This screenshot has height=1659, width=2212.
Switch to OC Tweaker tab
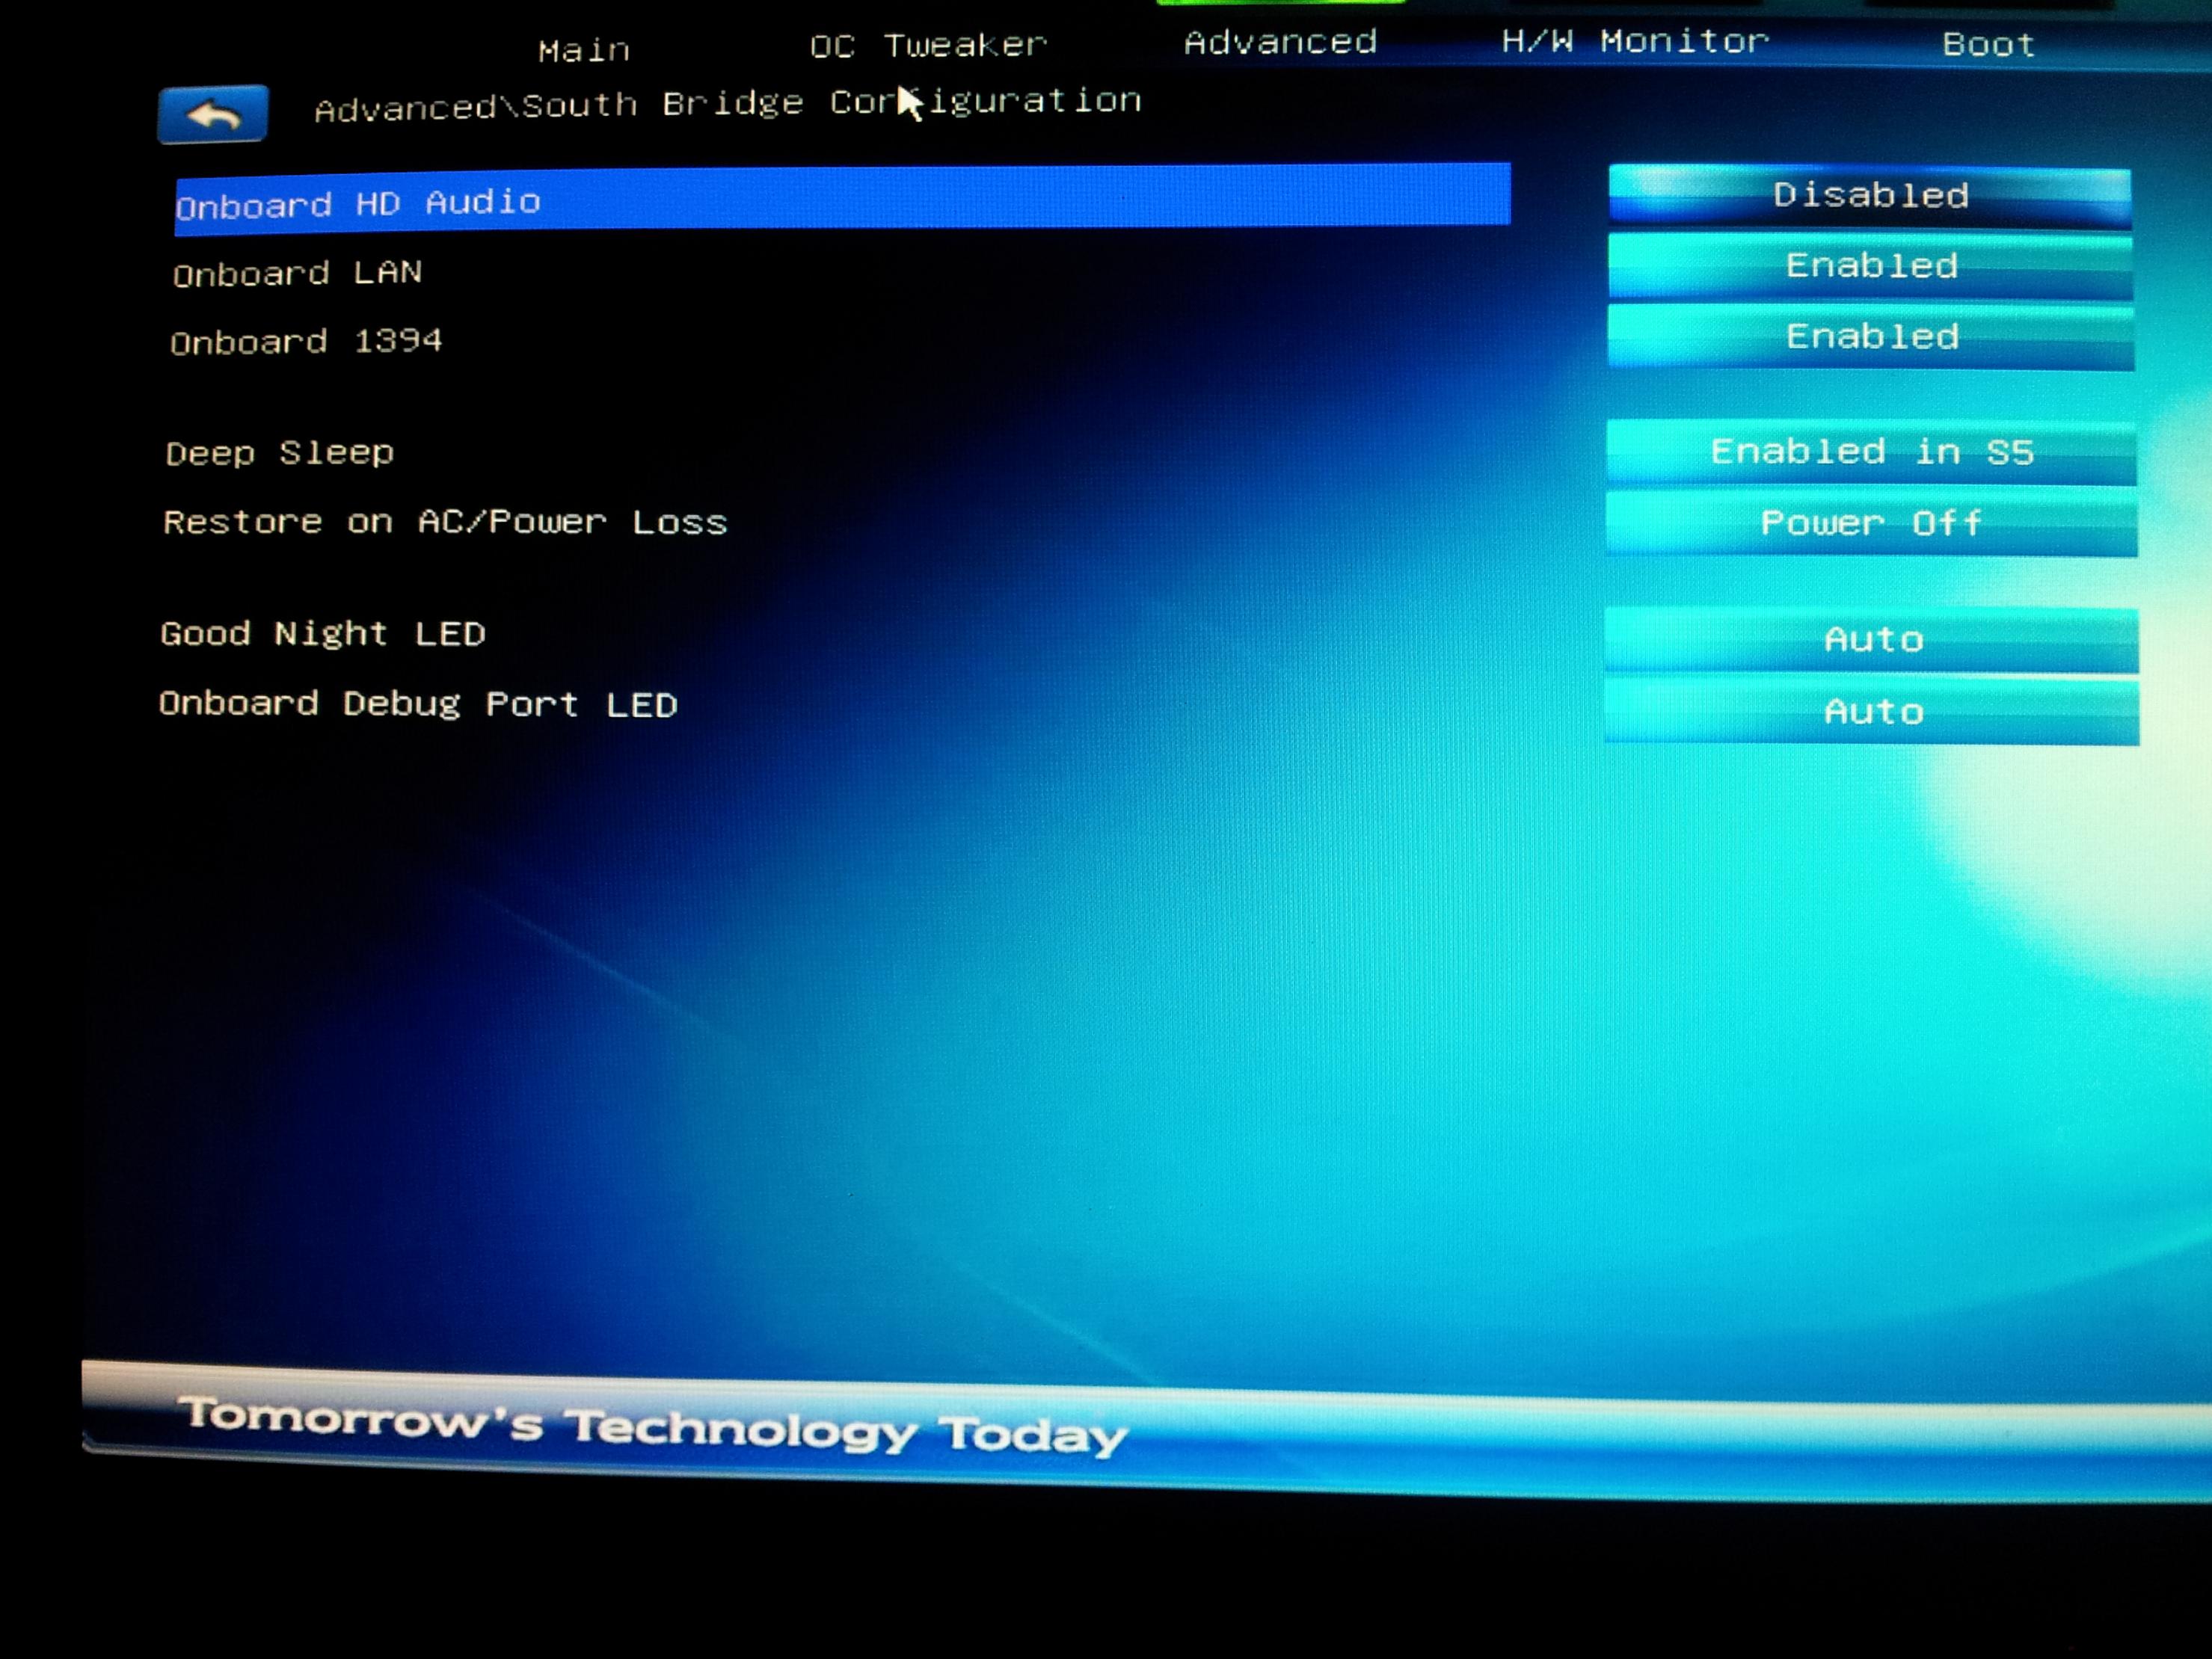[928, 45]
